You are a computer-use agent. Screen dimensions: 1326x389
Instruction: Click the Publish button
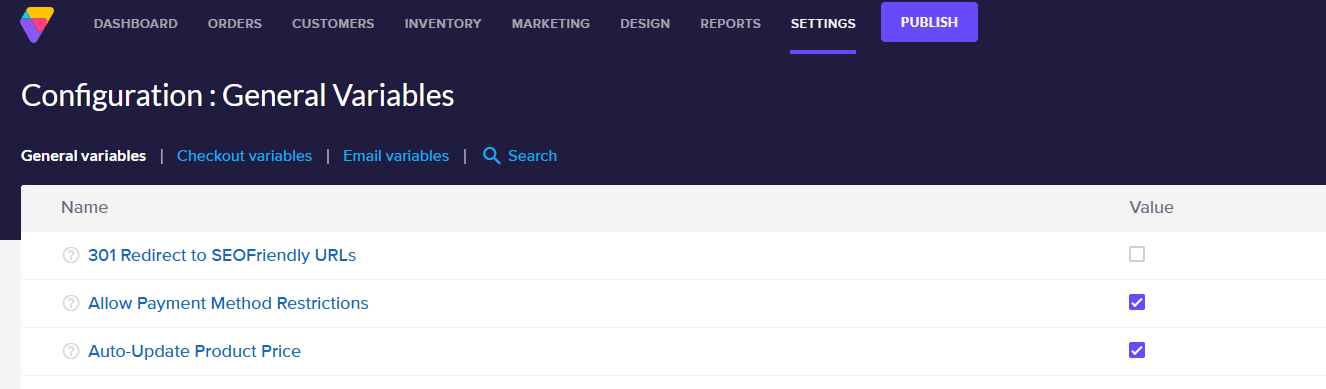[x=929, y=22]
